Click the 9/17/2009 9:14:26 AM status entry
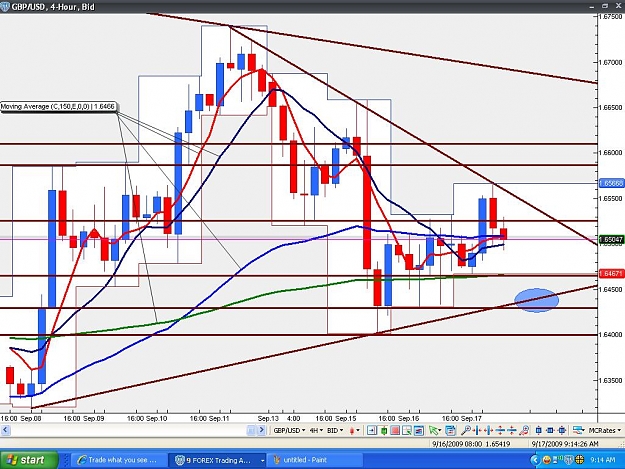 565,444
